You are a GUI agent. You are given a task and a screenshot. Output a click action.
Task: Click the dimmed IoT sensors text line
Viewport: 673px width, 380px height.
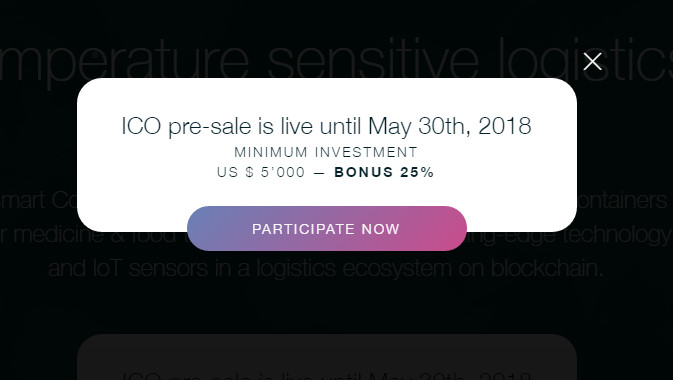click(x=326, y=269)
